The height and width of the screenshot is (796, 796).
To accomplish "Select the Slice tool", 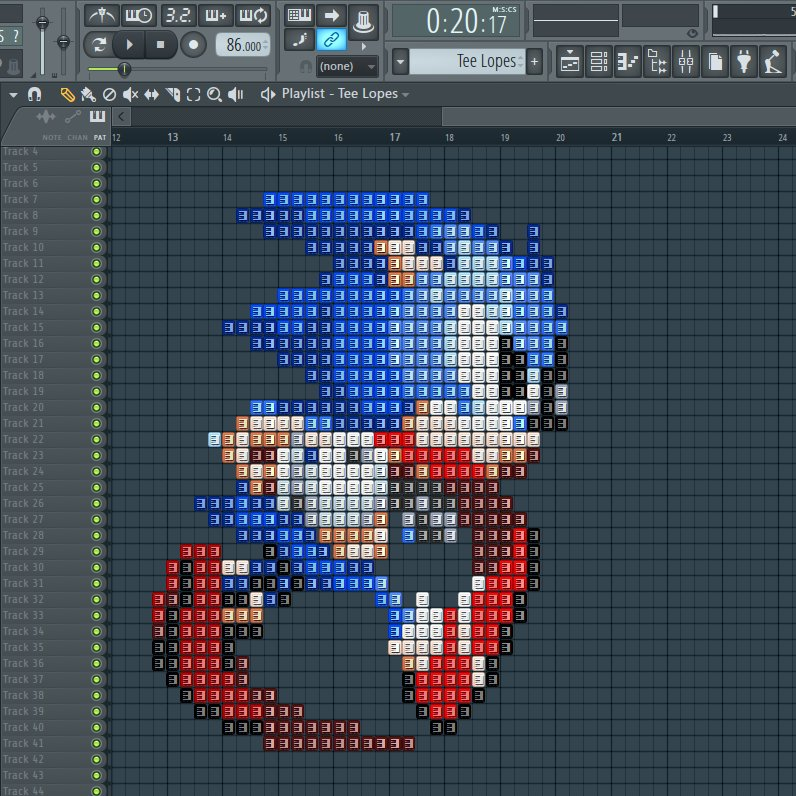I will click(173, 94).
